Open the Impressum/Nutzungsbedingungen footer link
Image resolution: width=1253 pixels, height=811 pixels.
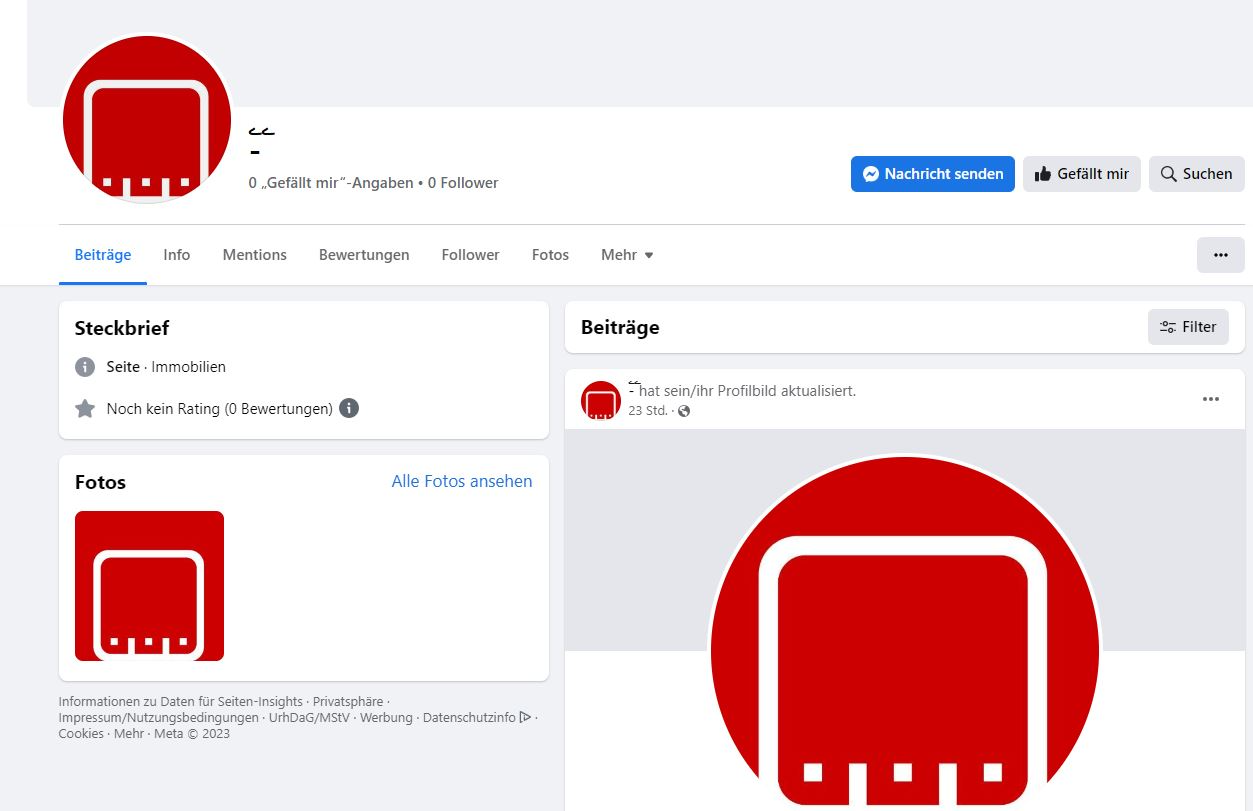point(158,718)
